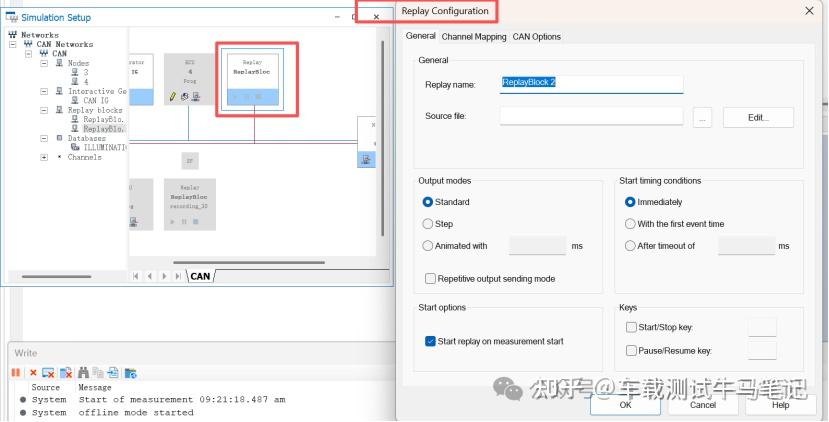Collapse the Nodes tree branch
Viewport: 829px width, 422px height.
pyautogui.click(x=44, y=63)
